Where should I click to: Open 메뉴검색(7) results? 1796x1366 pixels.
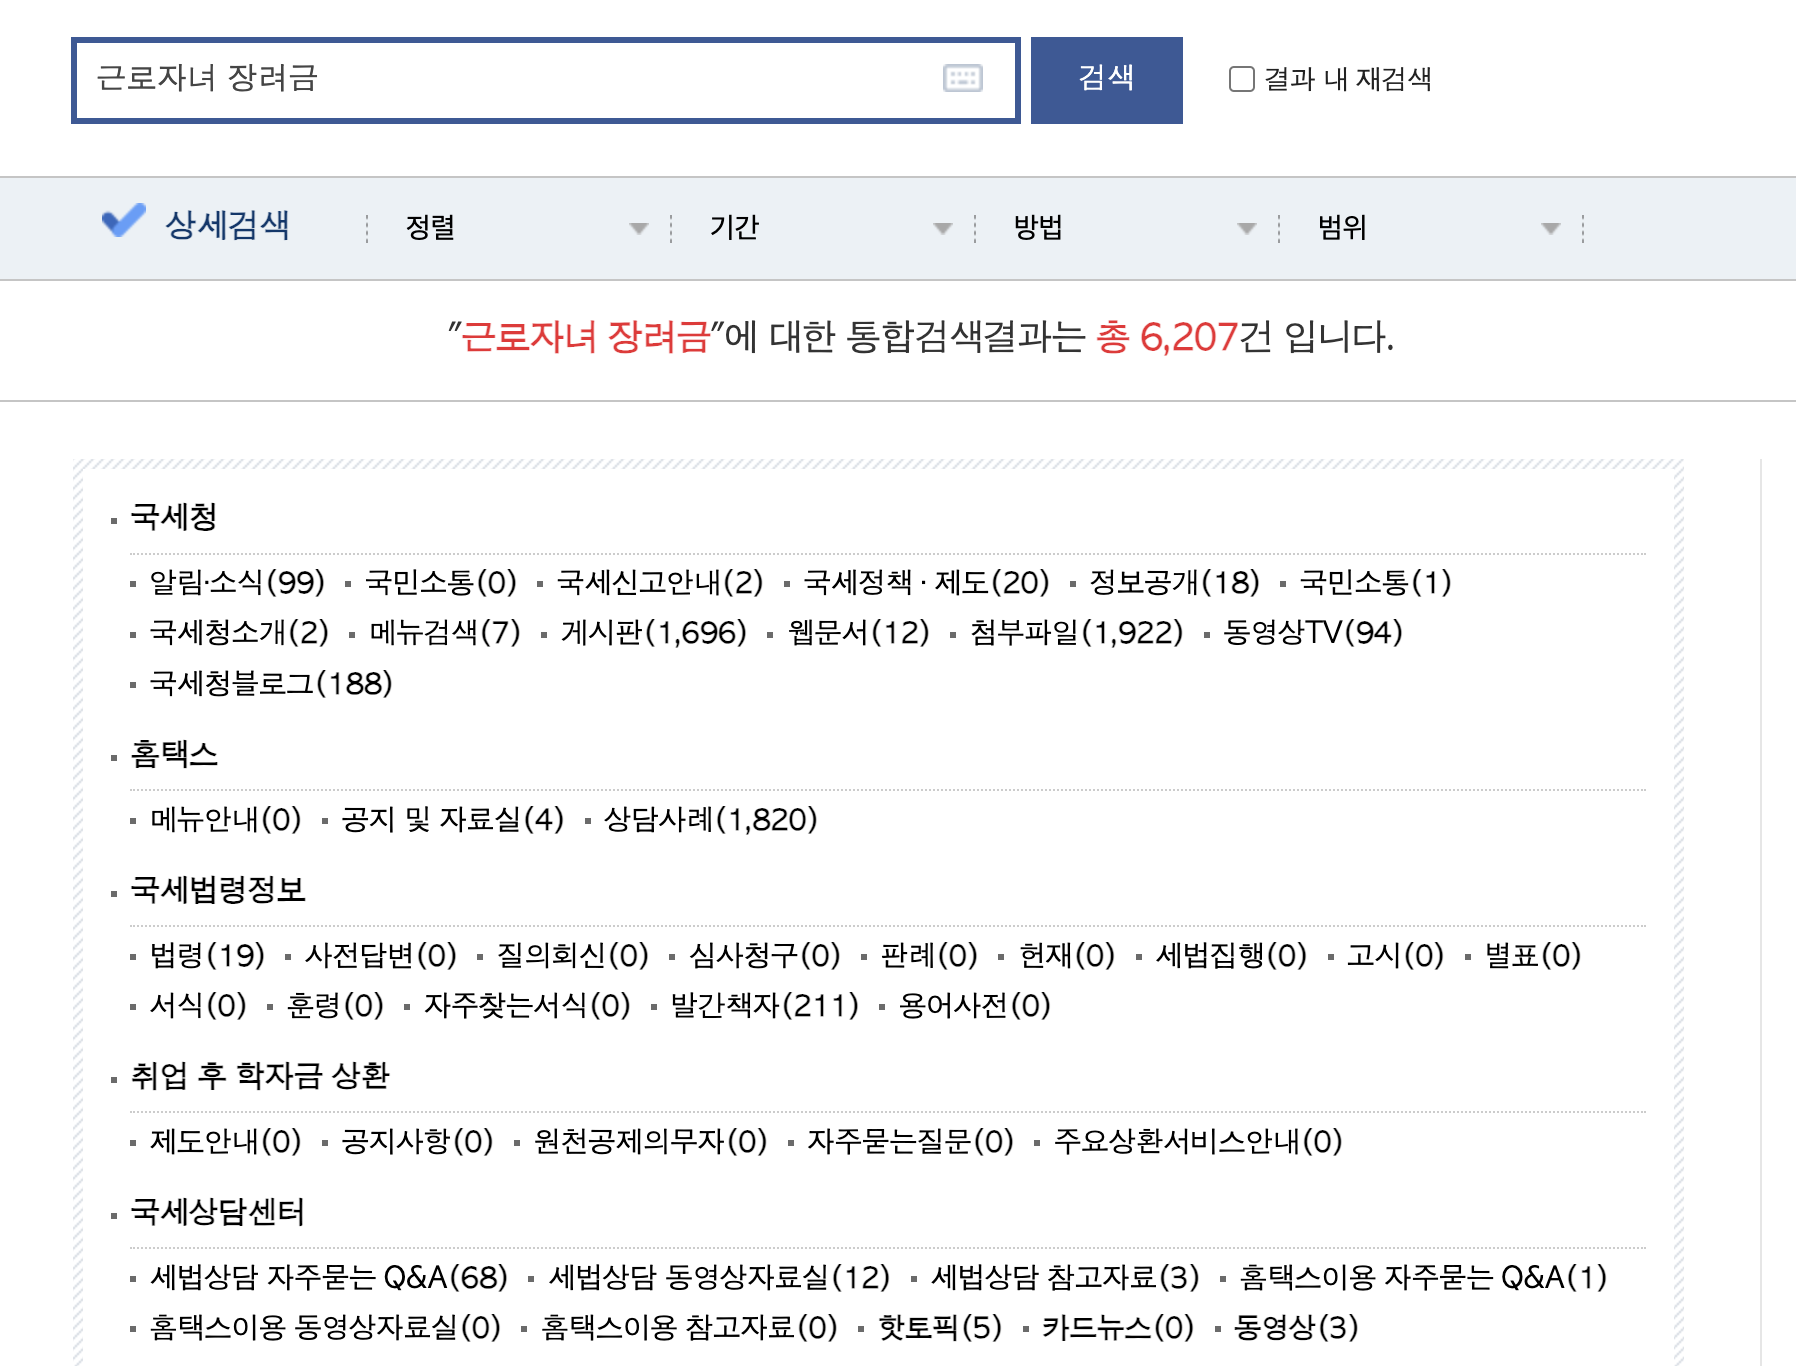pyautogui.click(x=445, y=632)
